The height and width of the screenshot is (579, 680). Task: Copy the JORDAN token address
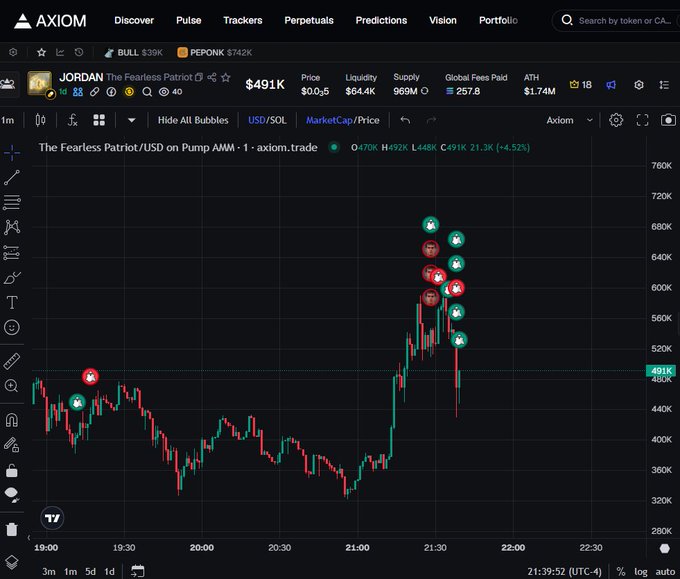tap(199, 77)
